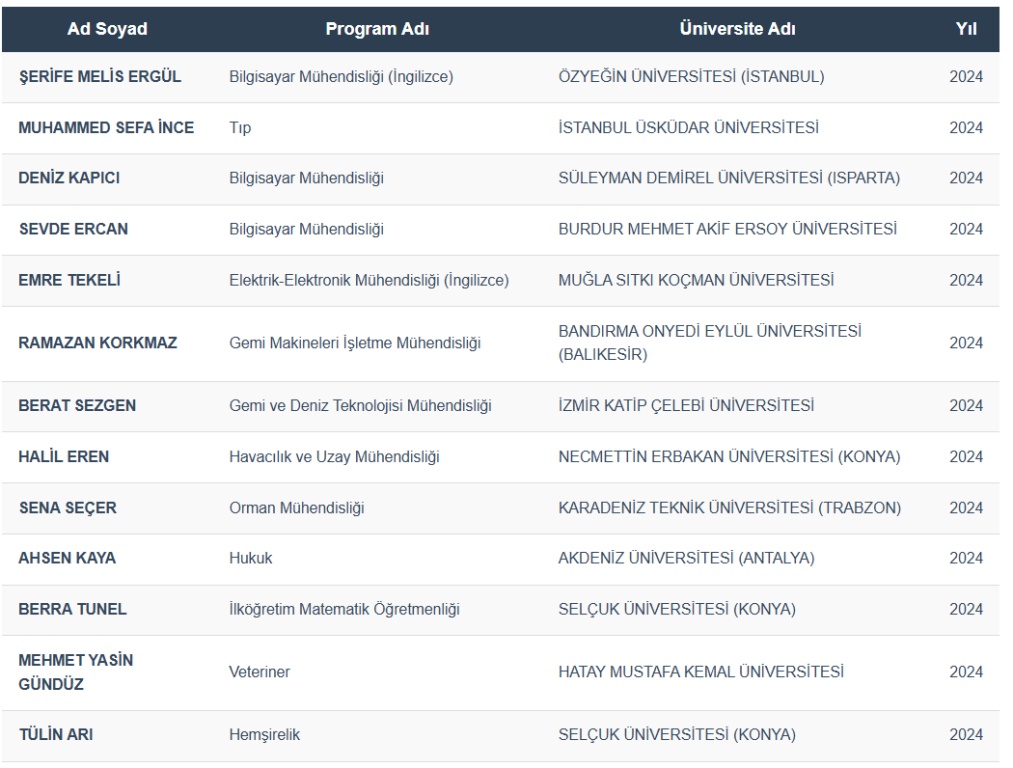Click the Tıp program cell
Image resolution: width=1013 pixels, height=768 pixels.
click(x=239, y=128)
